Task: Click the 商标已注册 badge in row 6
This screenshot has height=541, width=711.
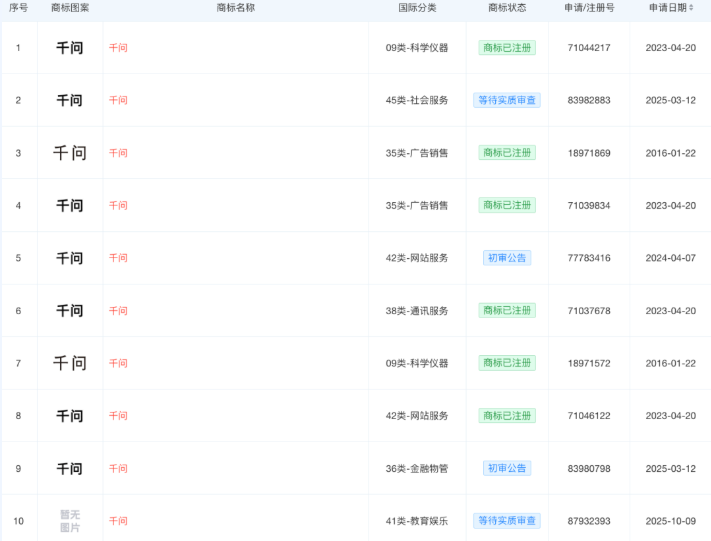Action: 507,311
